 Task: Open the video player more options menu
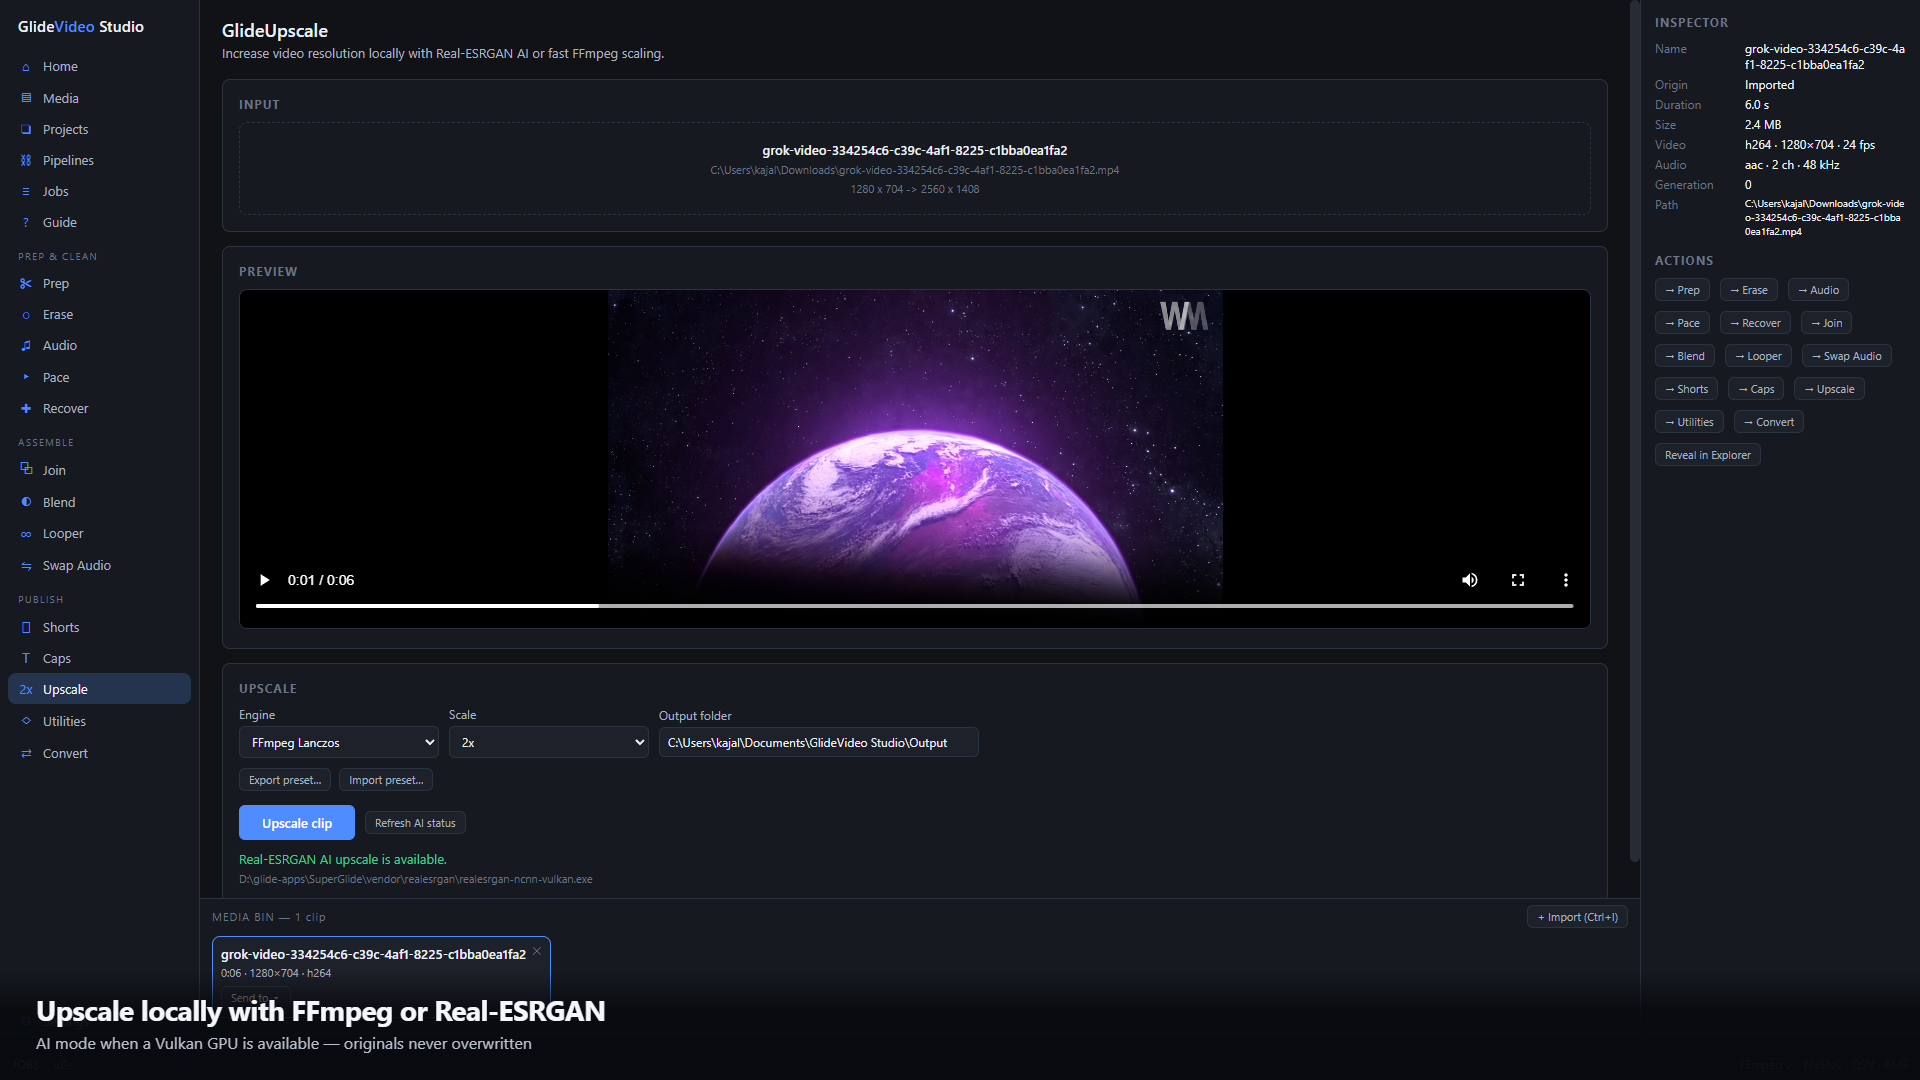pyautogui.click(x=1566, y=580)
